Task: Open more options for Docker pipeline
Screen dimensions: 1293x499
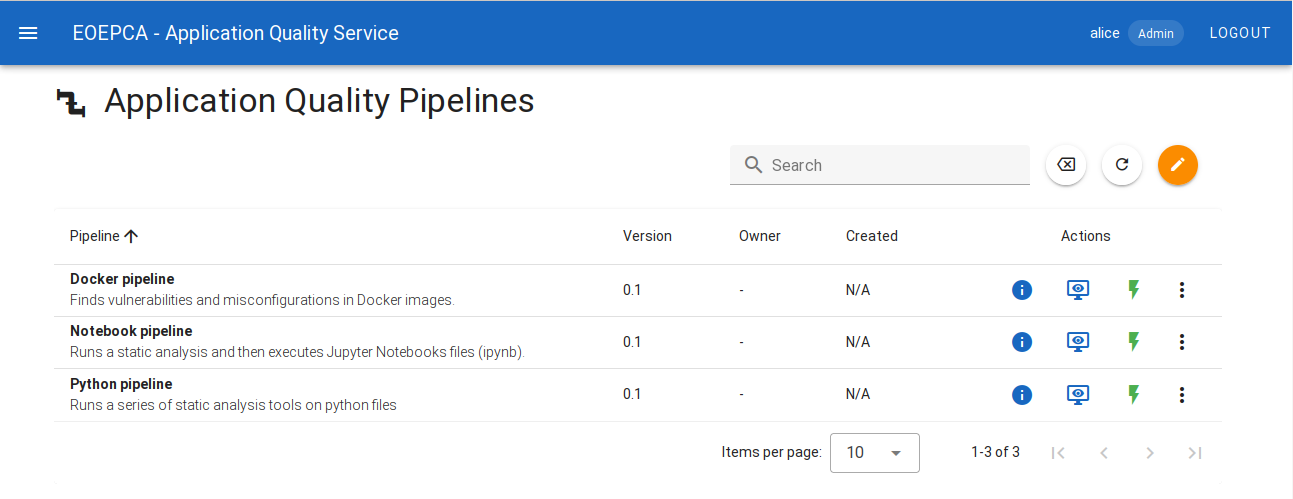Action: 1182,290
